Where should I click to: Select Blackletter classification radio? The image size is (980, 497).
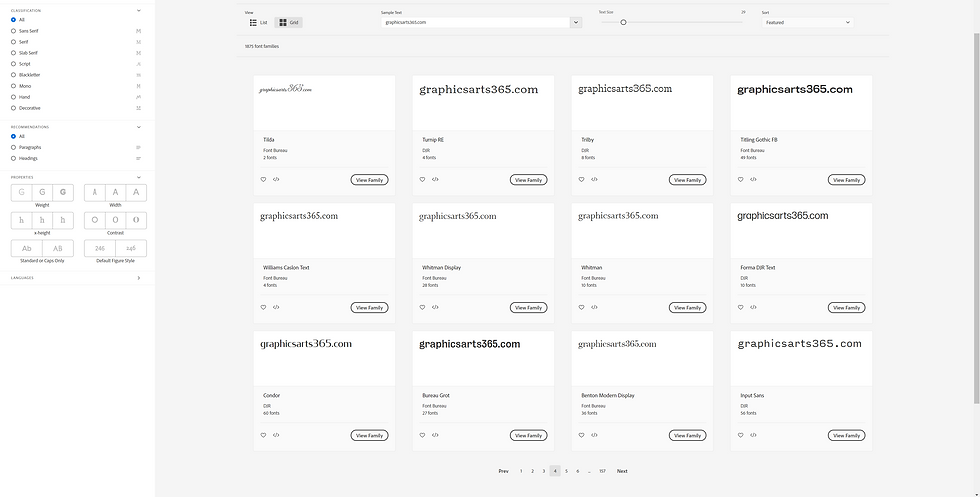point(14,75)
